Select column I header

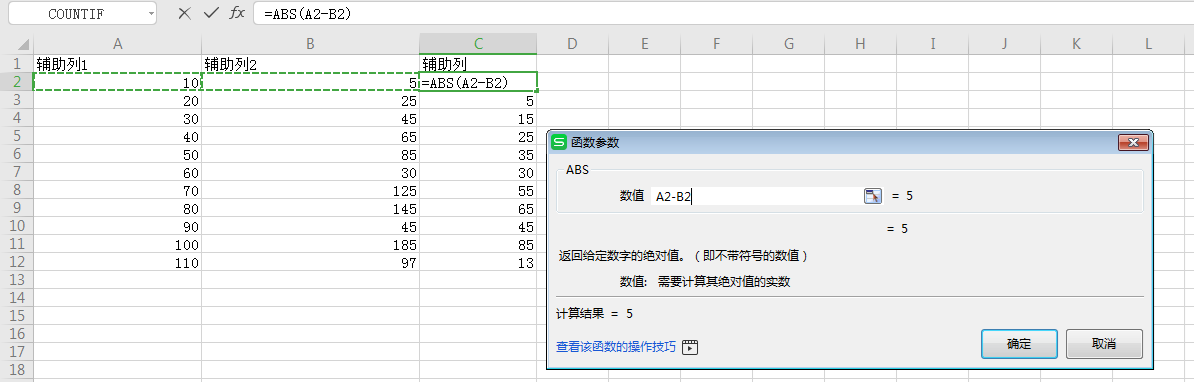coord(932,44)
